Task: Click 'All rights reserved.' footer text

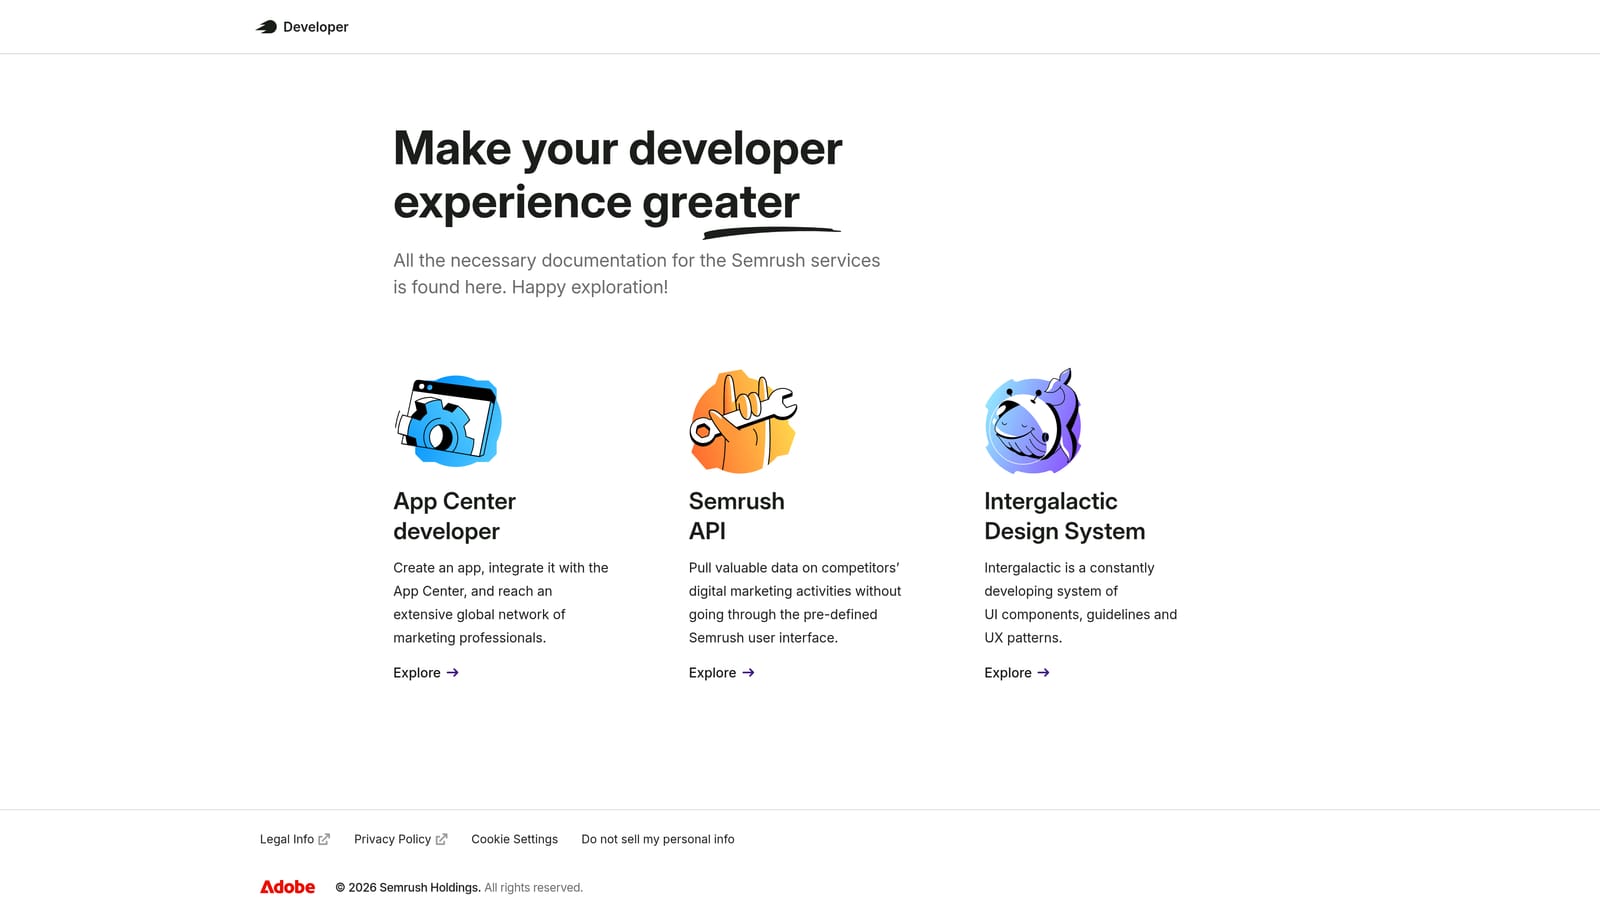Action: [534, 888]
